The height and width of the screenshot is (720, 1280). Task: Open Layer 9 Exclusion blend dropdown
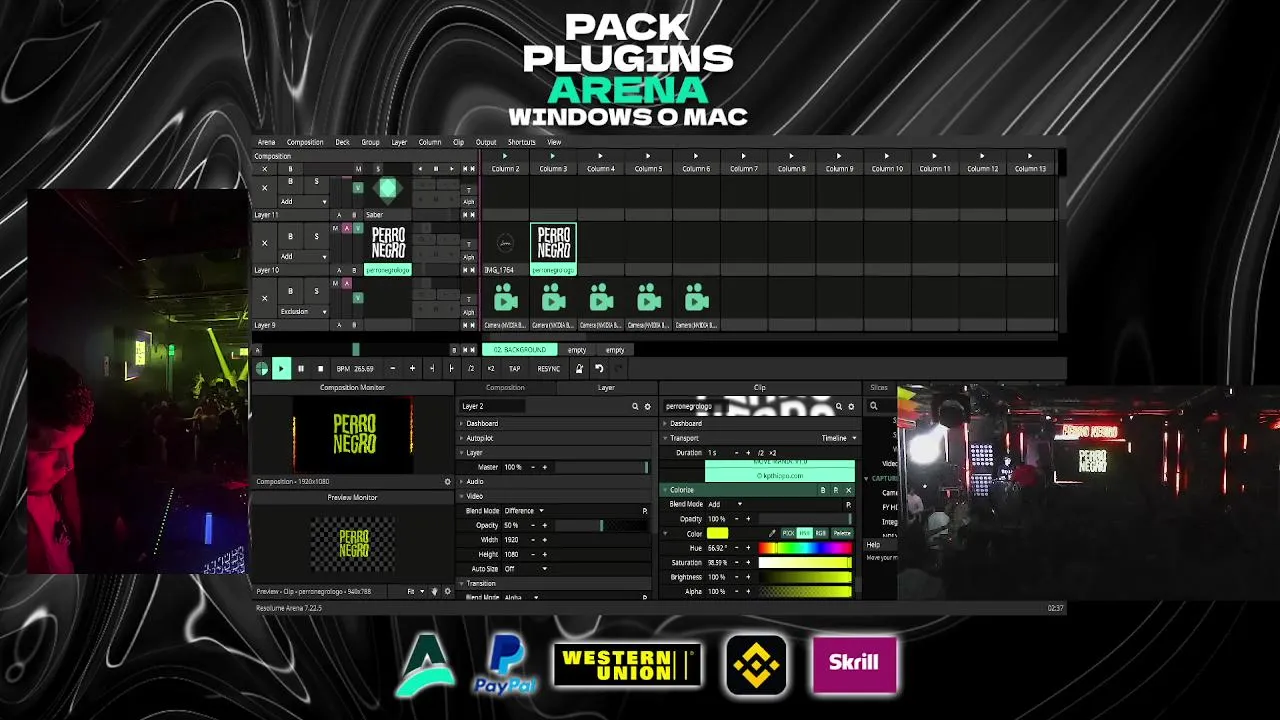click(x=303, y=311)
